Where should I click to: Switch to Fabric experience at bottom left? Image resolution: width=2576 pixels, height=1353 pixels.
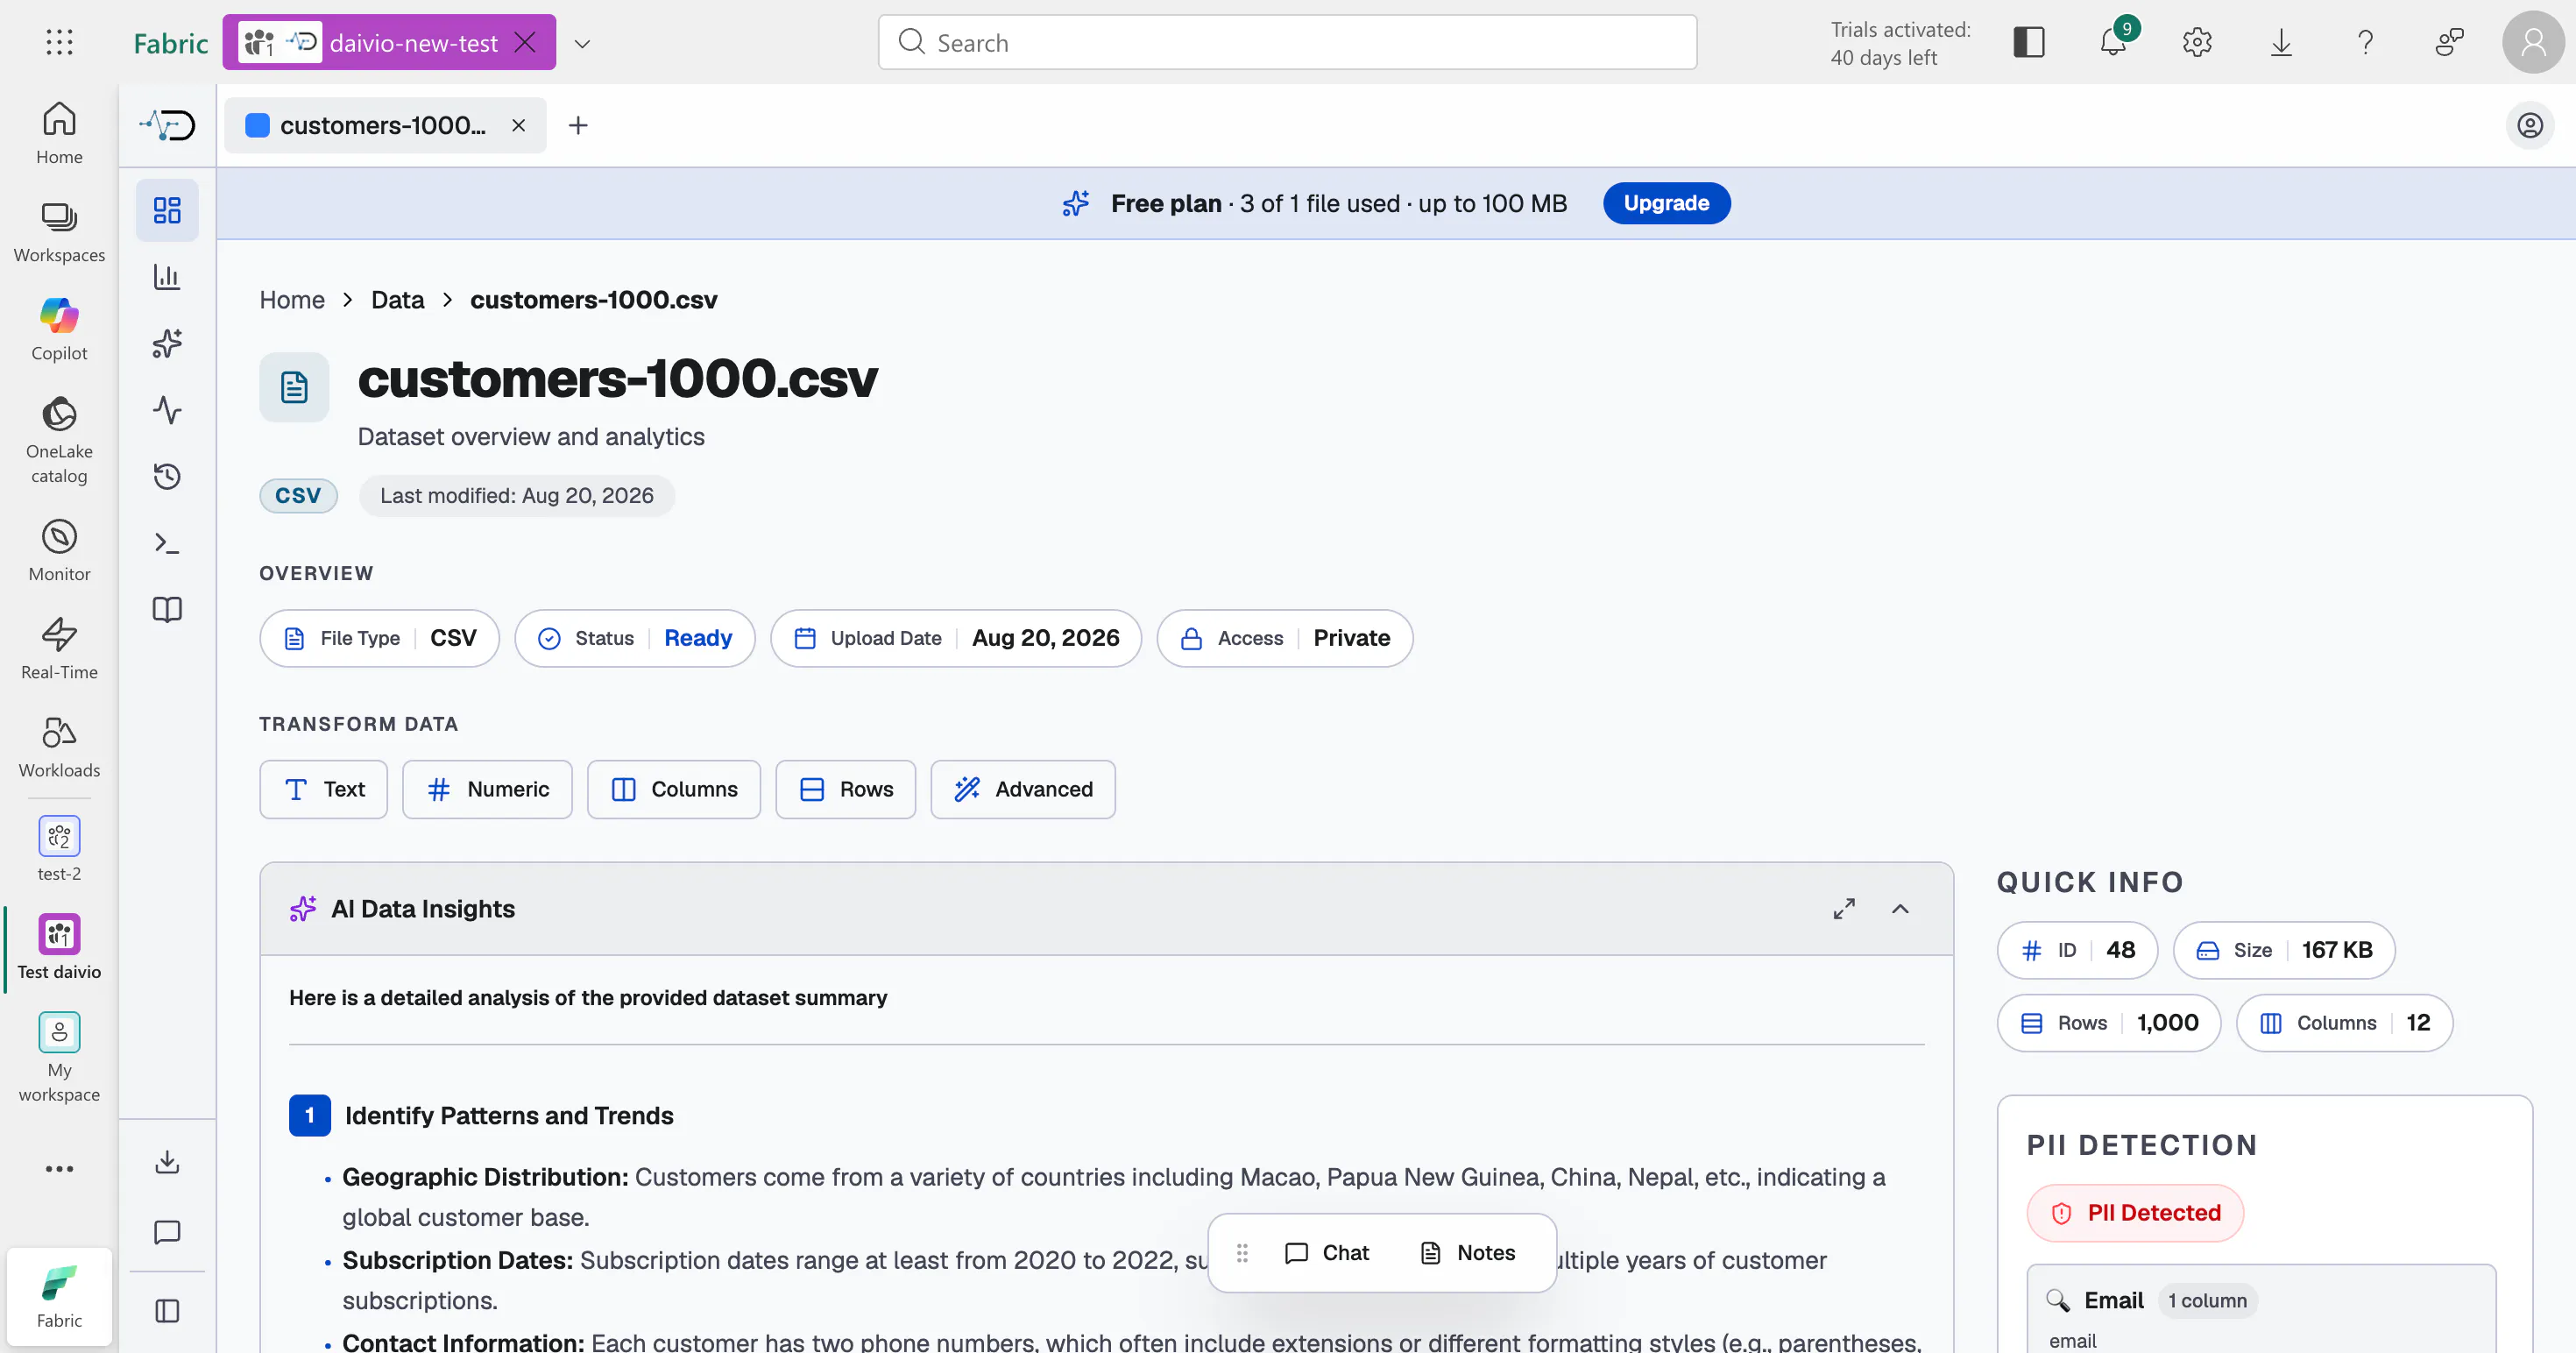(x=59, y=1296)
